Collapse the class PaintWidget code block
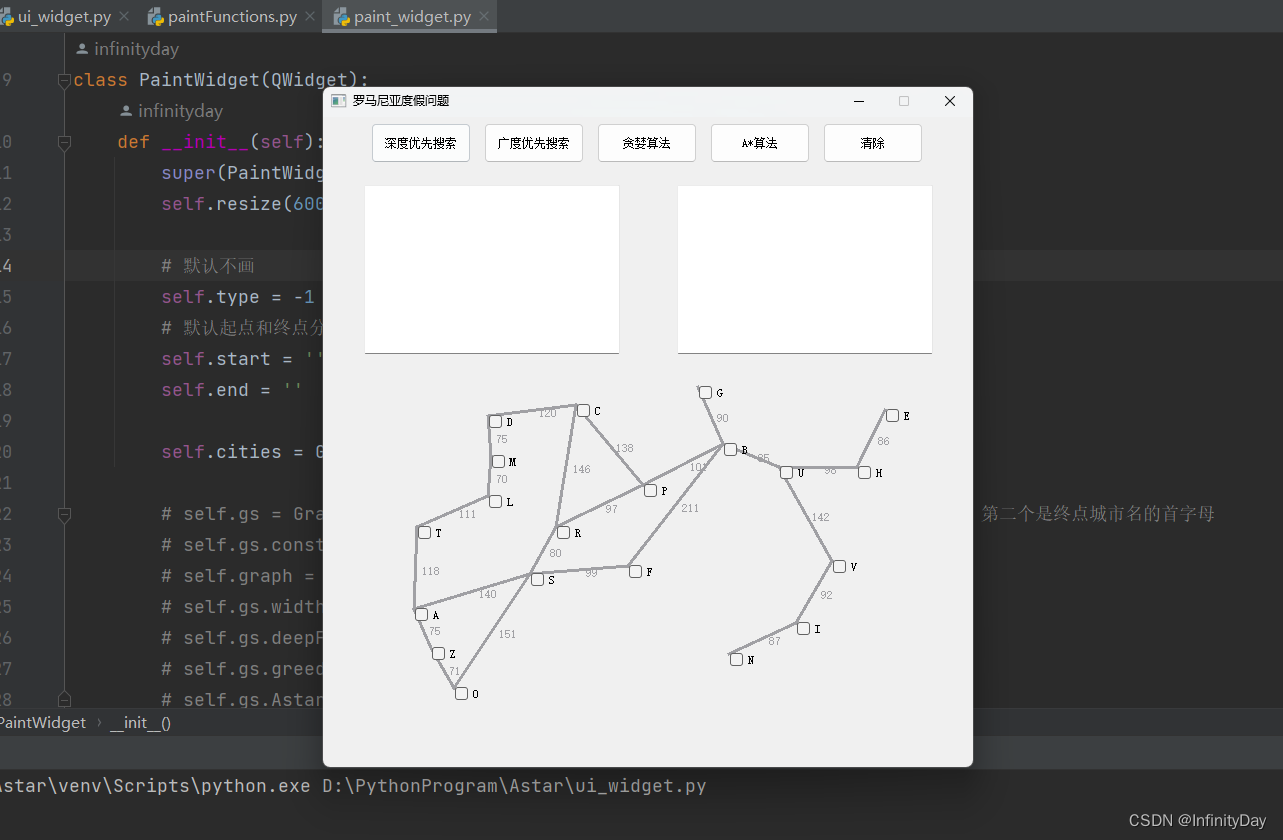Viewport: 1283px width, 840px height. tap(64, 80)
